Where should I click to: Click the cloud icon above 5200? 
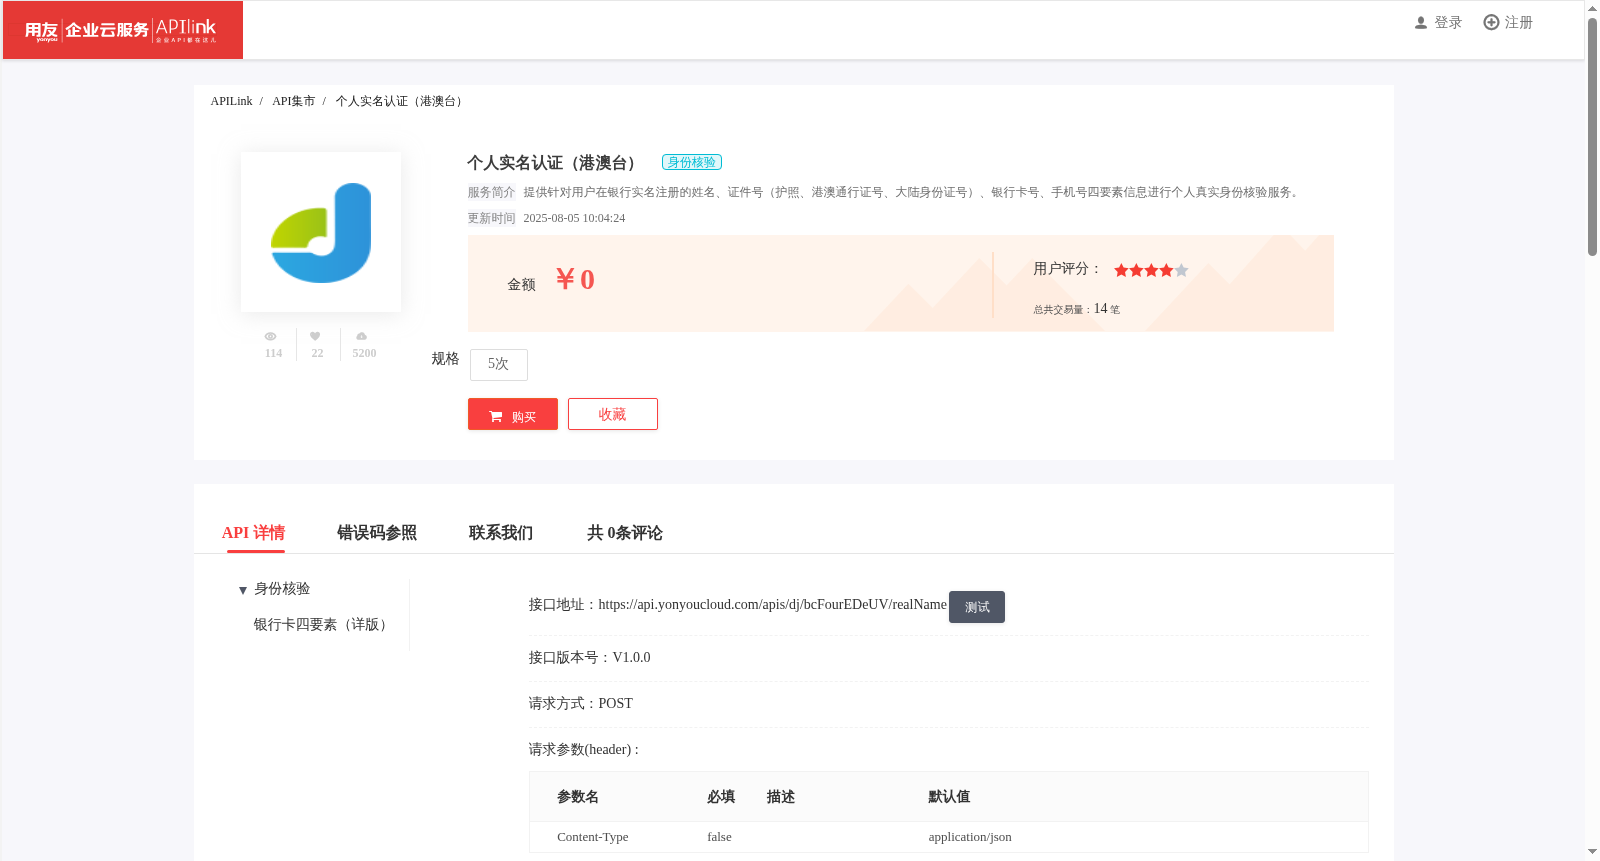point(362,336)
